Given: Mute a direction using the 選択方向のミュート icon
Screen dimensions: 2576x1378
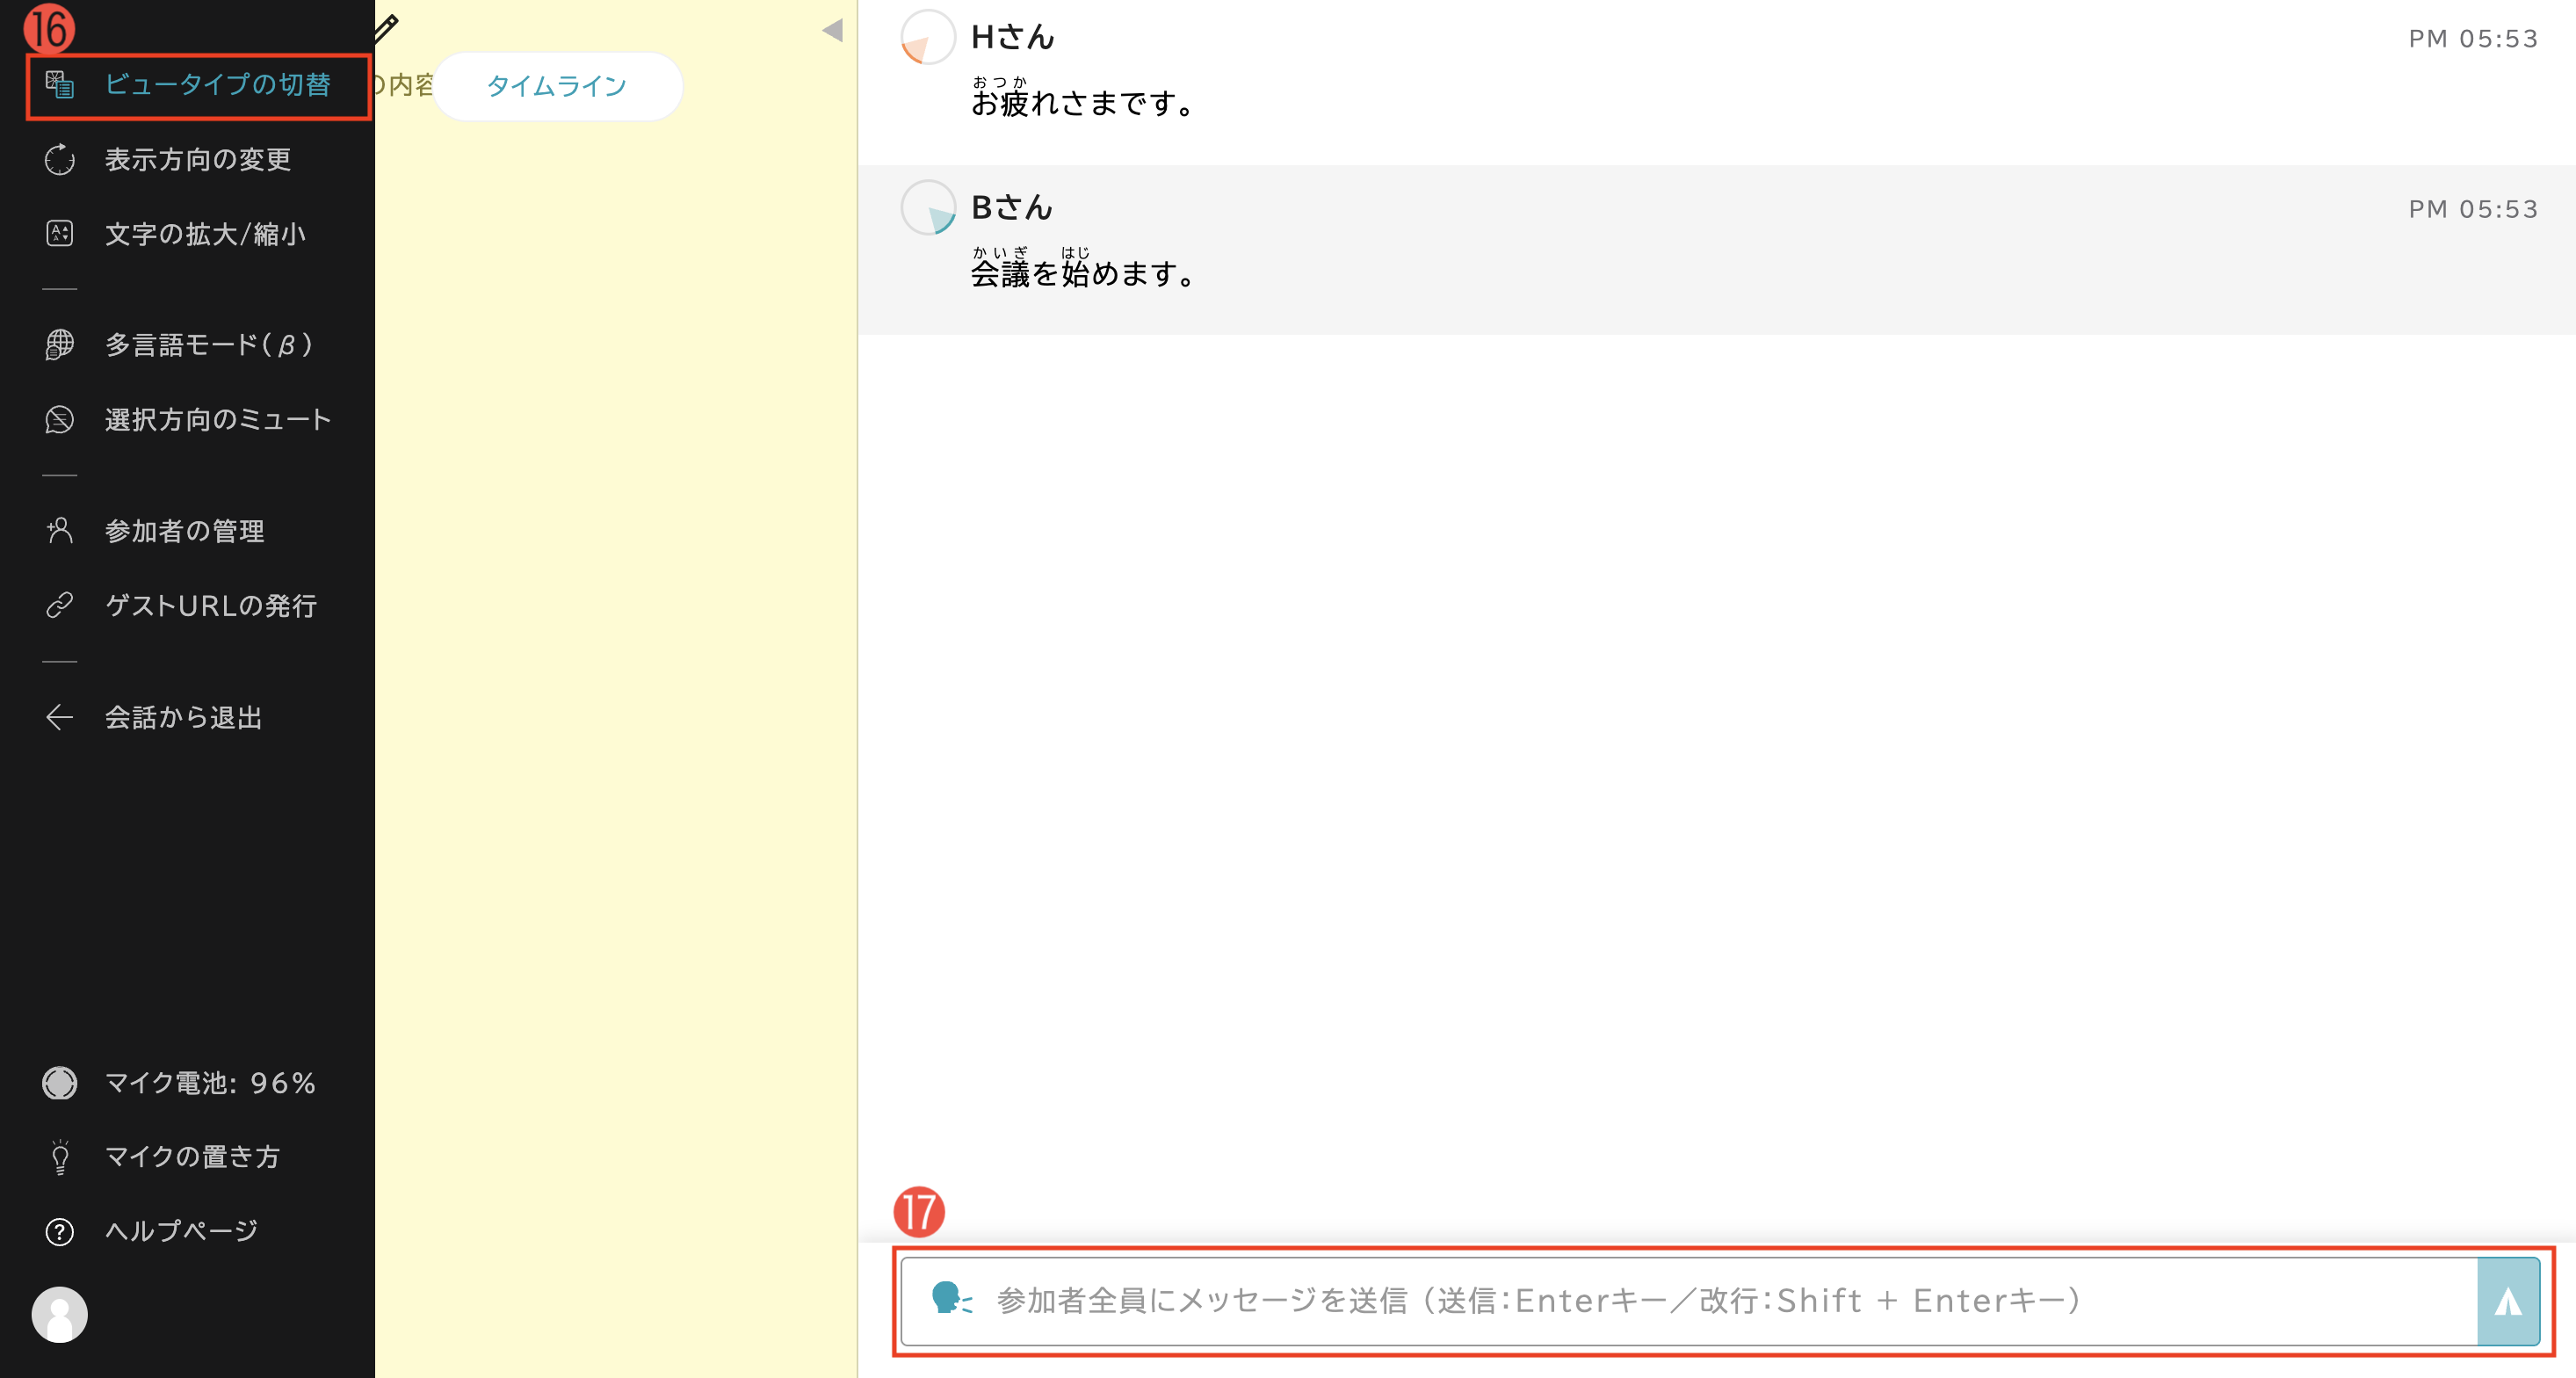Looking at the screenshot, I should coord(59,419).
